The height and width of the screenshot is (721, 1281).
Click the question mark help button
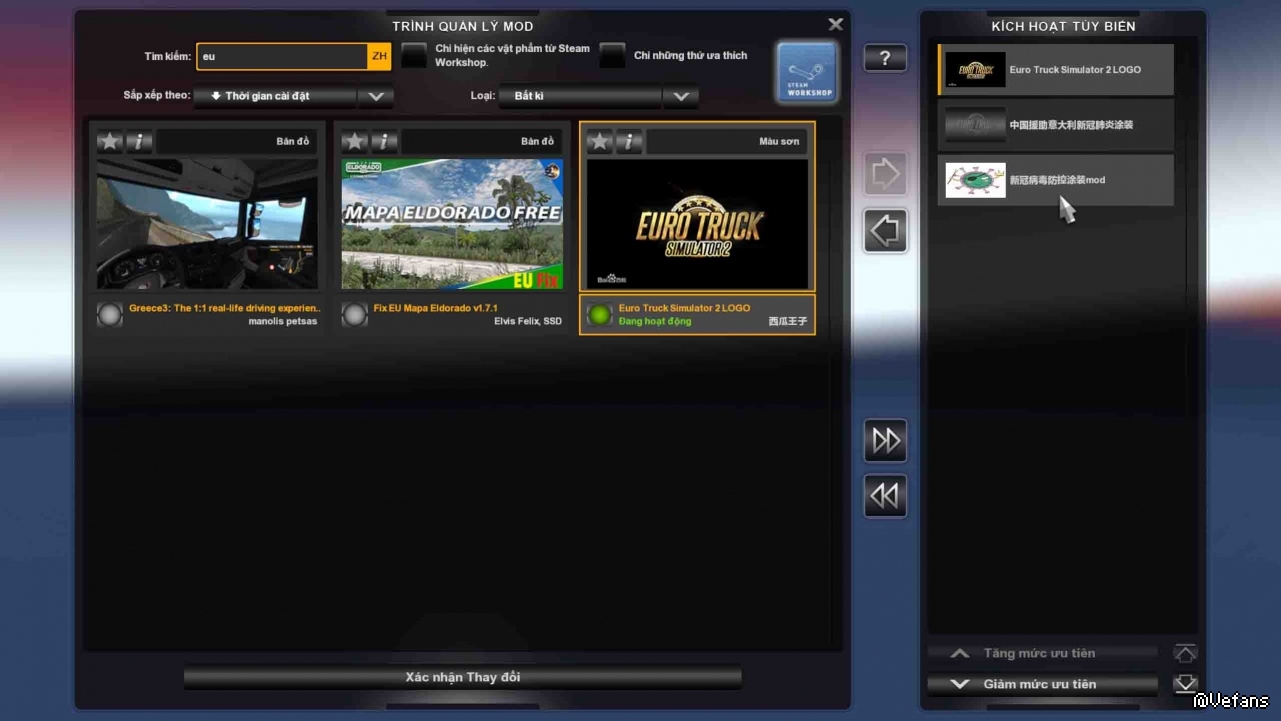click(885, 58)
